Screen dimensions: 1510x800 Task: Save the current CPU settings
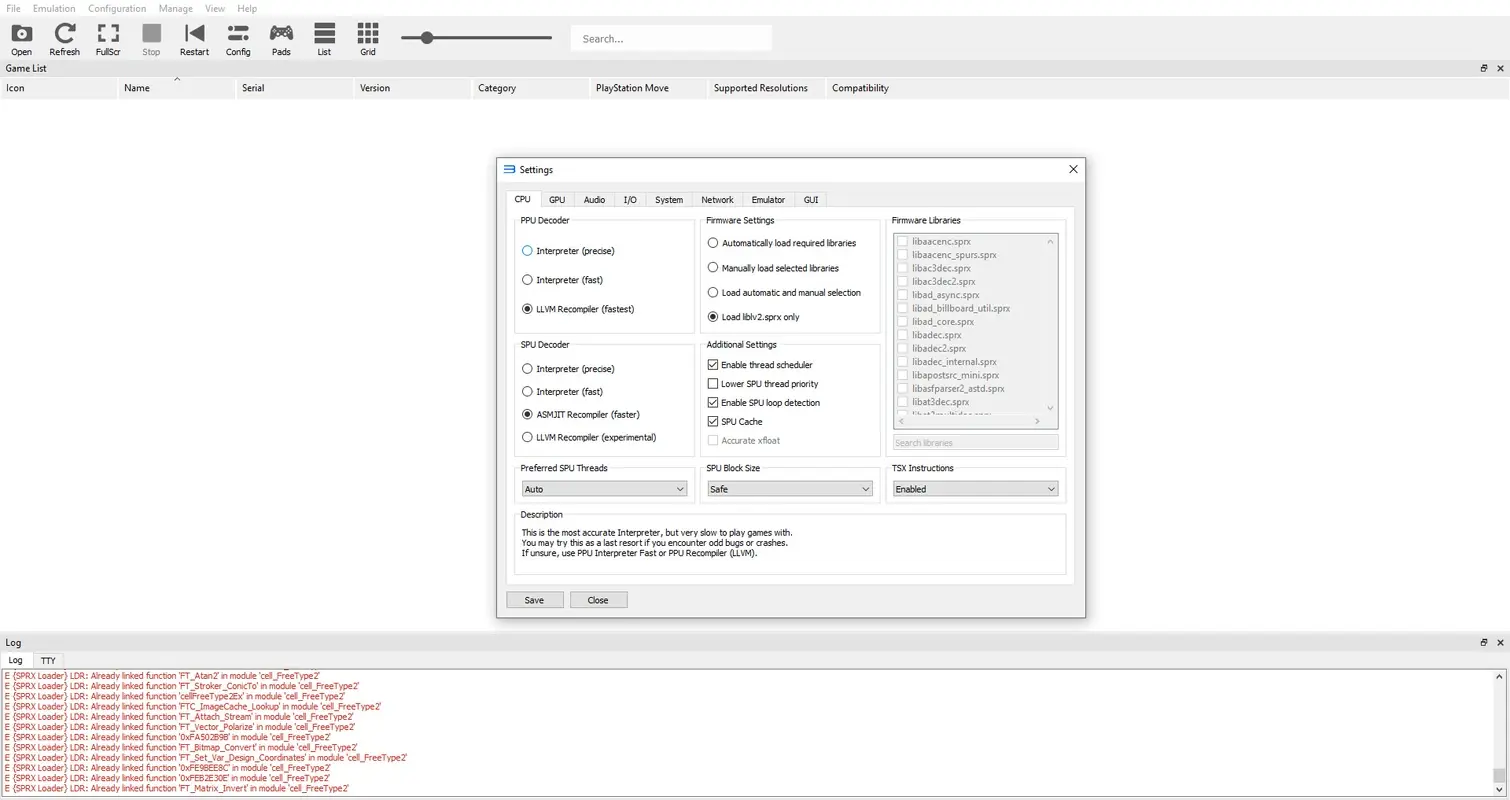[534, 600]
